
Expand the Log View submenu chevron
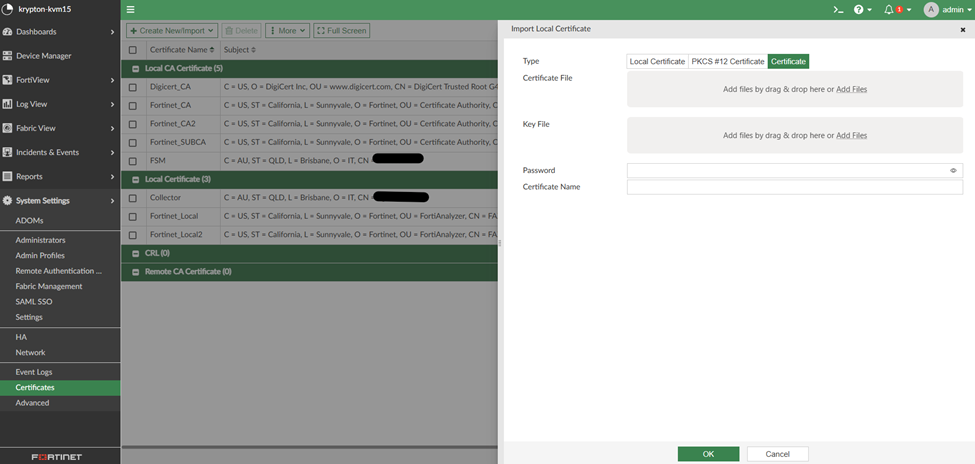113,104
